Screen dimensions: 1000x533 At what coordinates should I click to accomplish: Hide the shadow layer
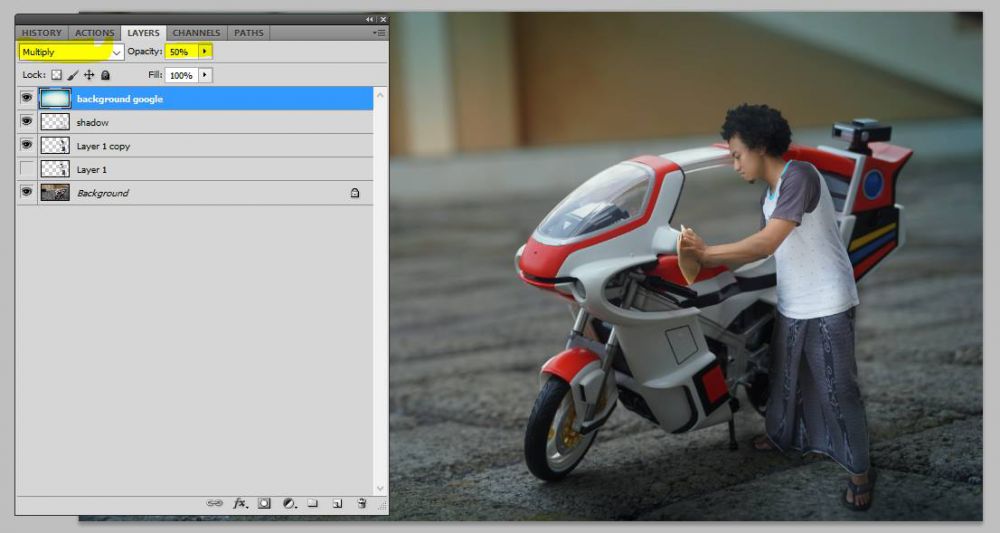tap(27, 122)
